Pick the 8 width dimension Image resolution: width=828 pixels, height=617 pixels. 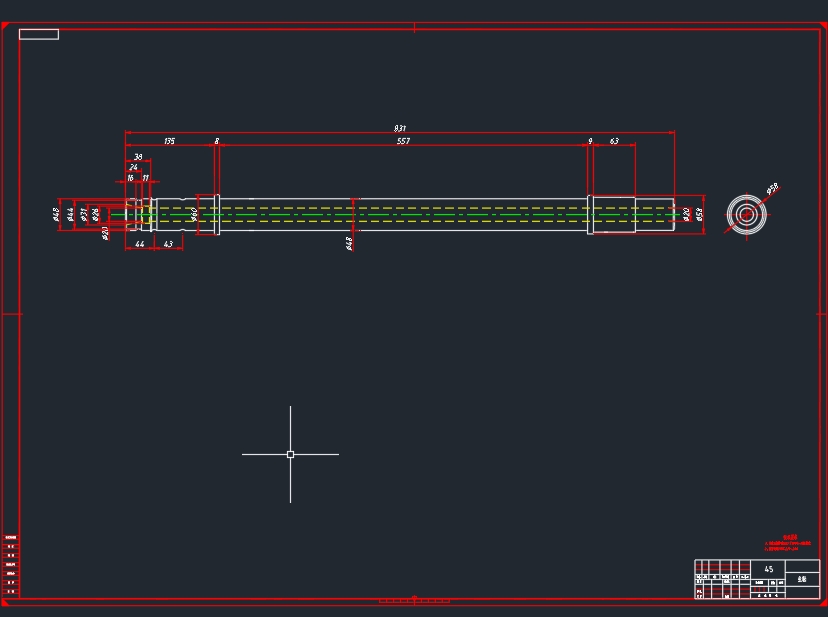[x=217, y=141]
